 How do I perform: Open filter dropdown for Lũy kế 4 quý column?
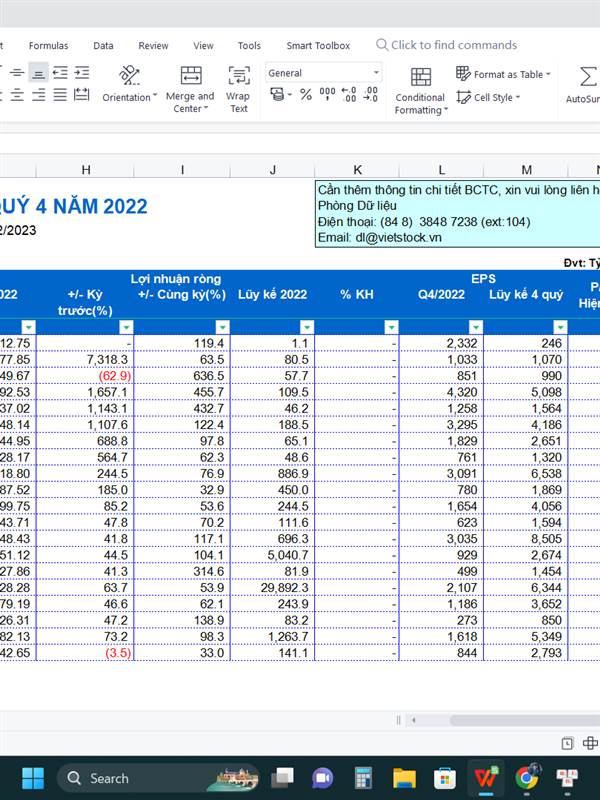pos(560,327)
